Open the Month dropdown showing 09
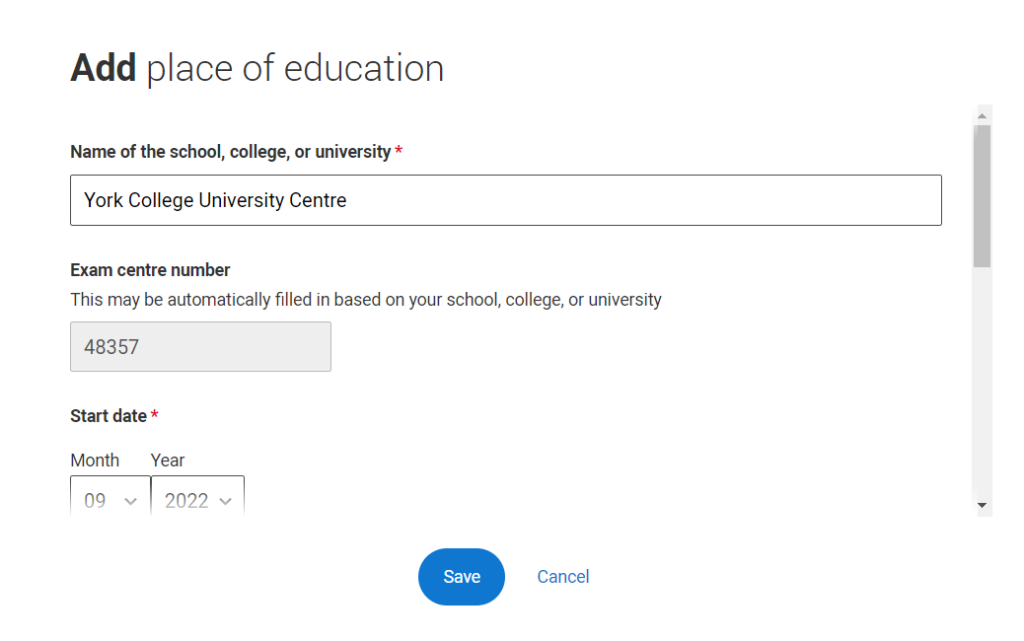1024x641 pixels. (110, 496)
